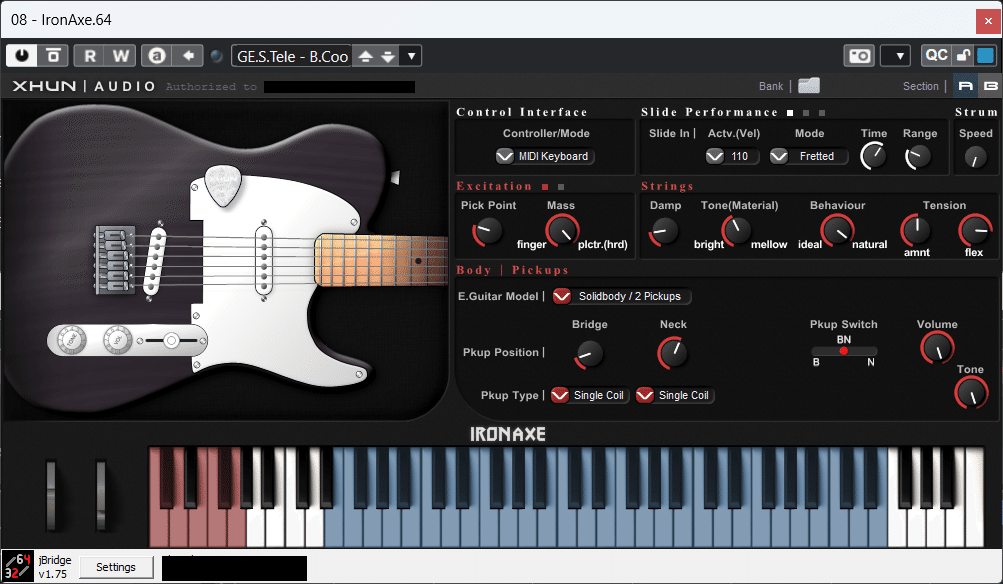Screen dimensions: 1003x584
Task: Click the camera snapshot icon
Action: coord(859,56)
